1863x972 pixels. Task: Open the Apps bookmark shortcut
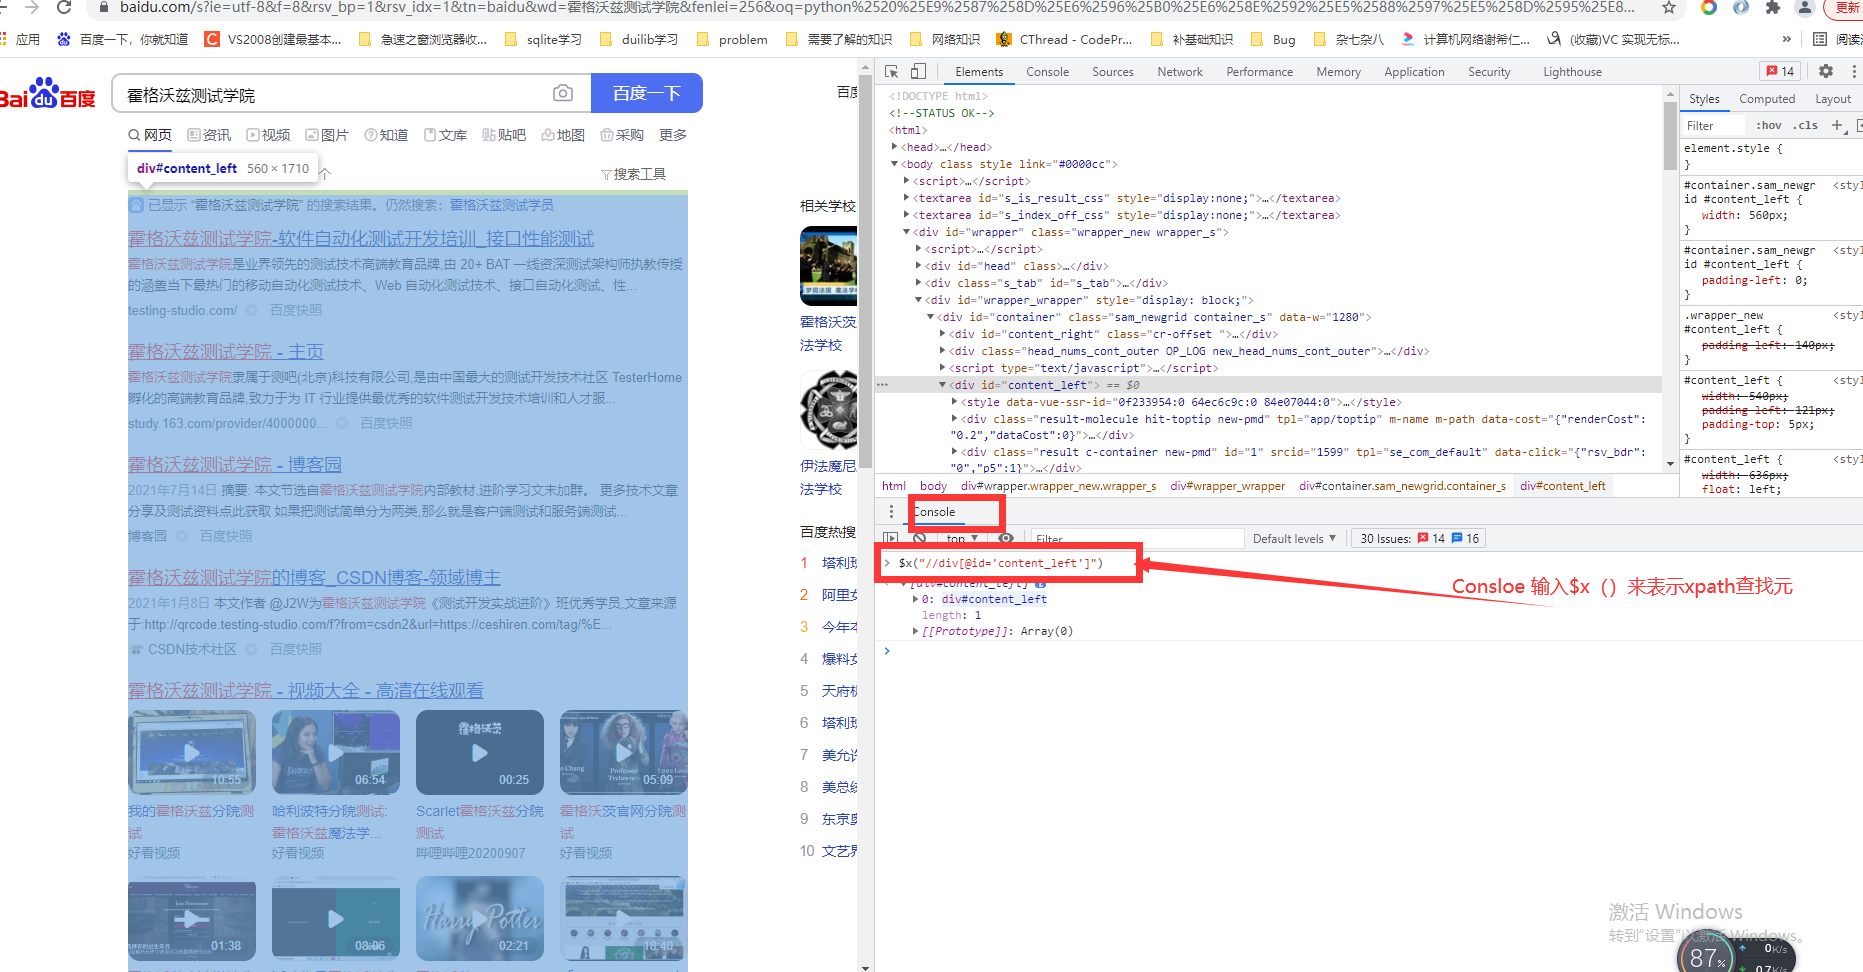(21, 39)
